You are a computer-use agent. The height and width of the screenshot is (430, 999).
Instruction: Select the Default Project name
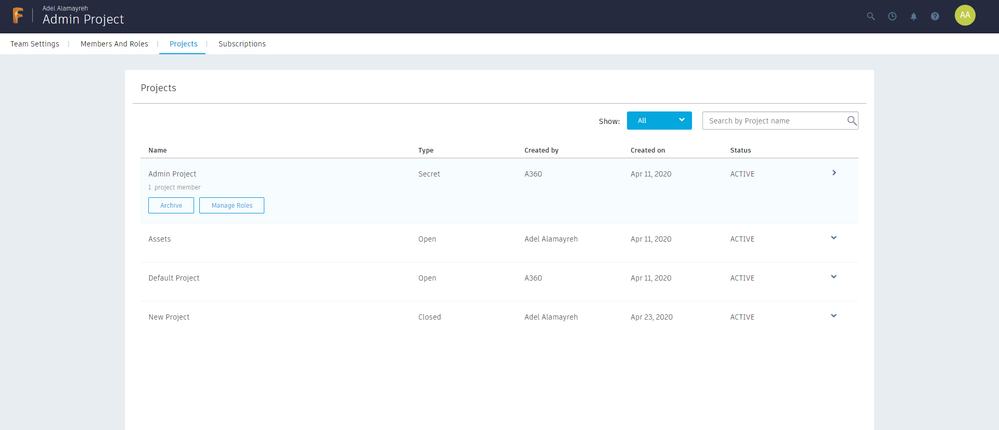pos(174,278)
